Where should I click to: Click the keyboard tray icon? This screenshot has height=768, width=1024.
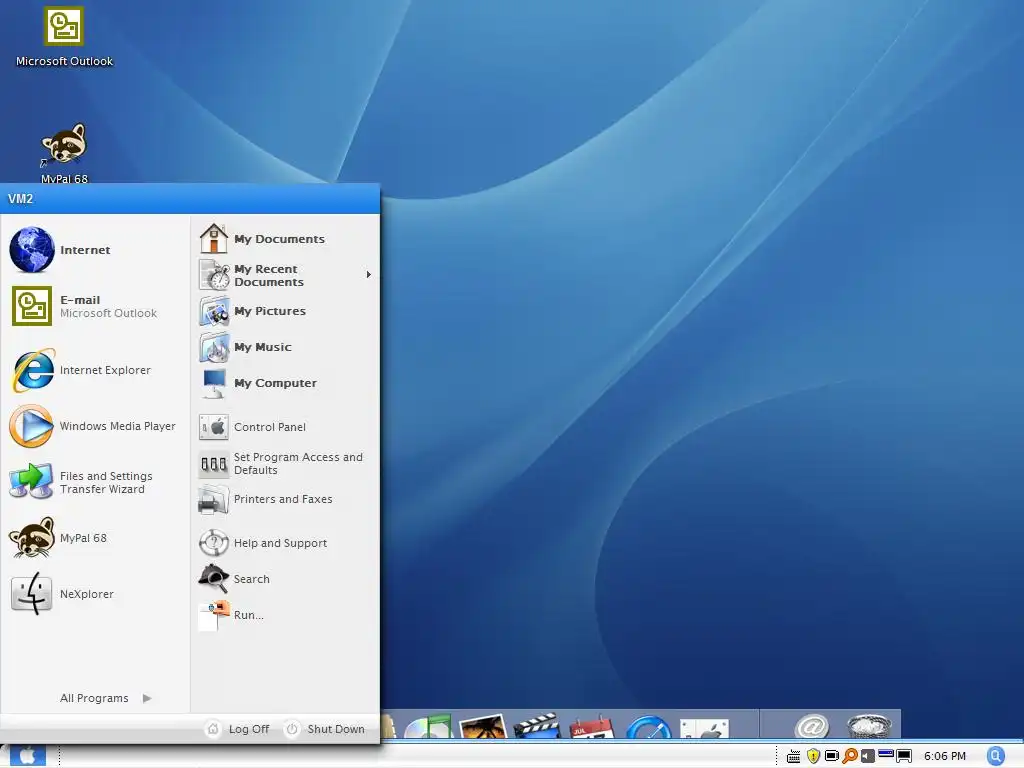pos(793,756)
